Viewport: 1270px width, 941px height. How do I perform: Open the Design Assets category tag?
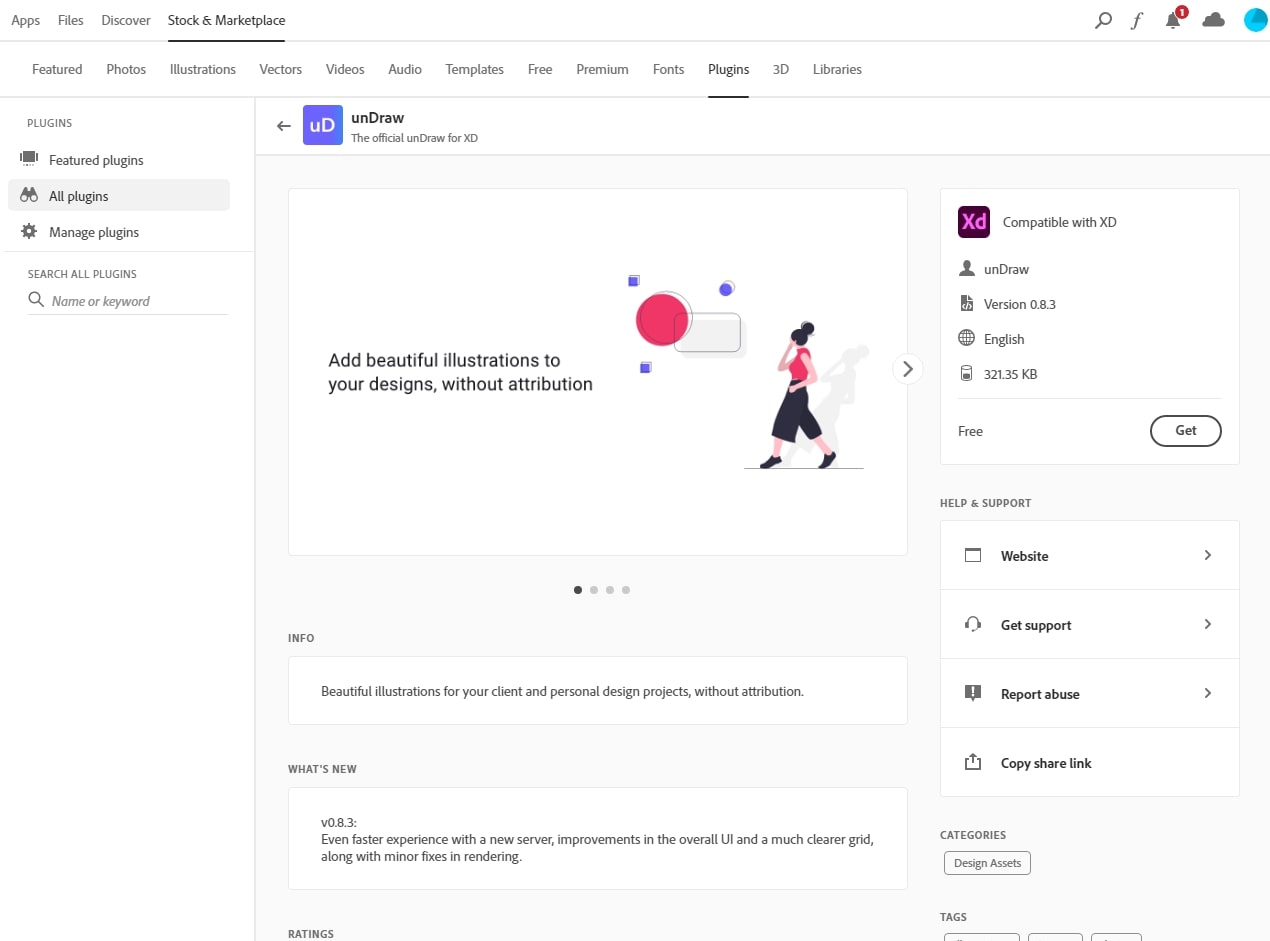pos(987,863)
